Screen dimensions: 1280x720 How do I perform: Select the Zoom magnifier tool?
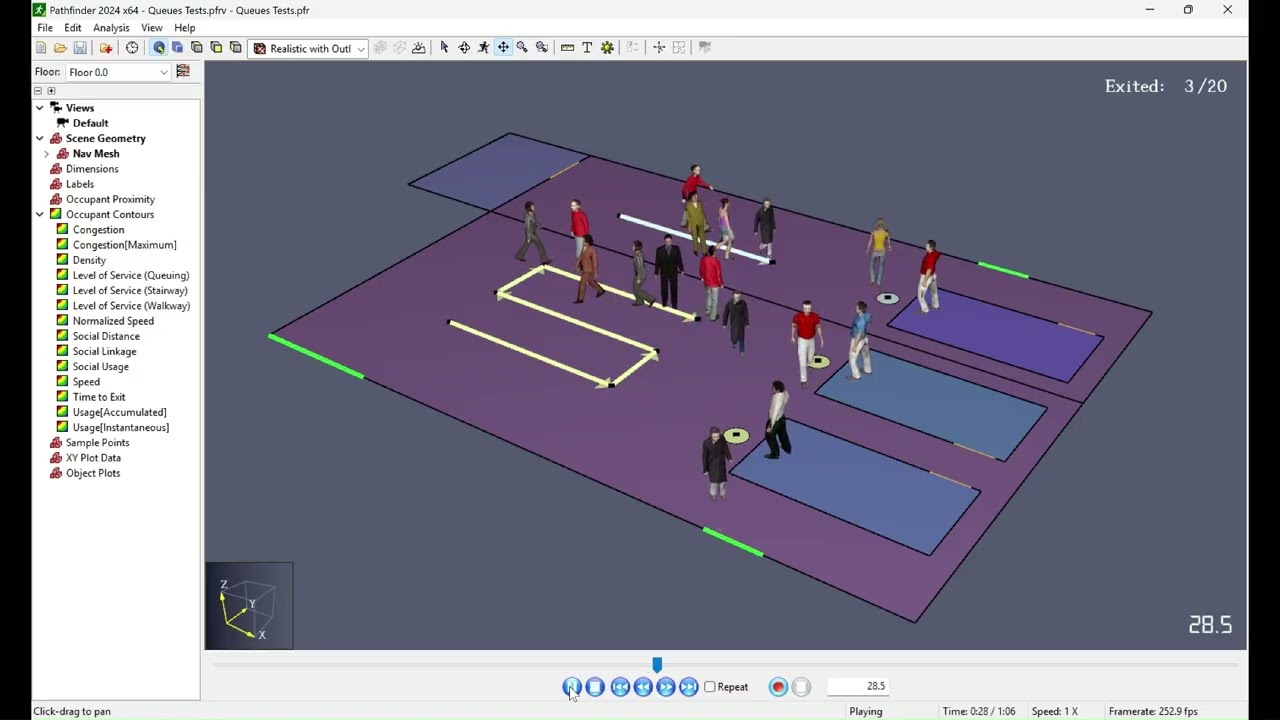[522, 48]
